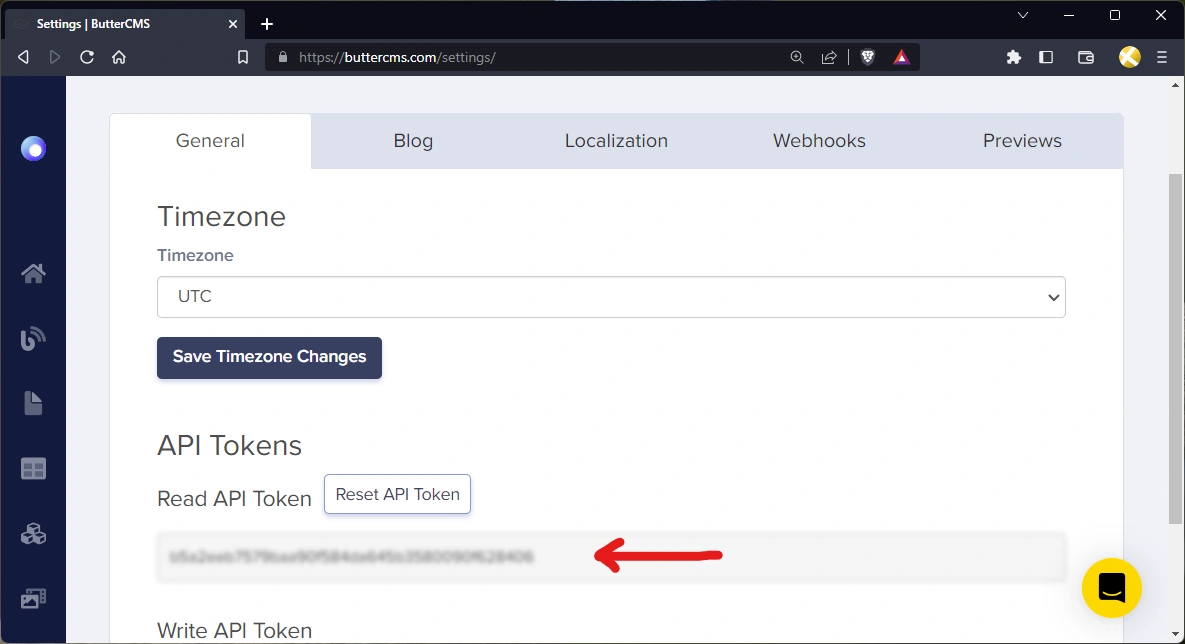Toggle the browser sidebar panel icon
This screenshot has width=1185, height=644.
tap(1046, 57)
